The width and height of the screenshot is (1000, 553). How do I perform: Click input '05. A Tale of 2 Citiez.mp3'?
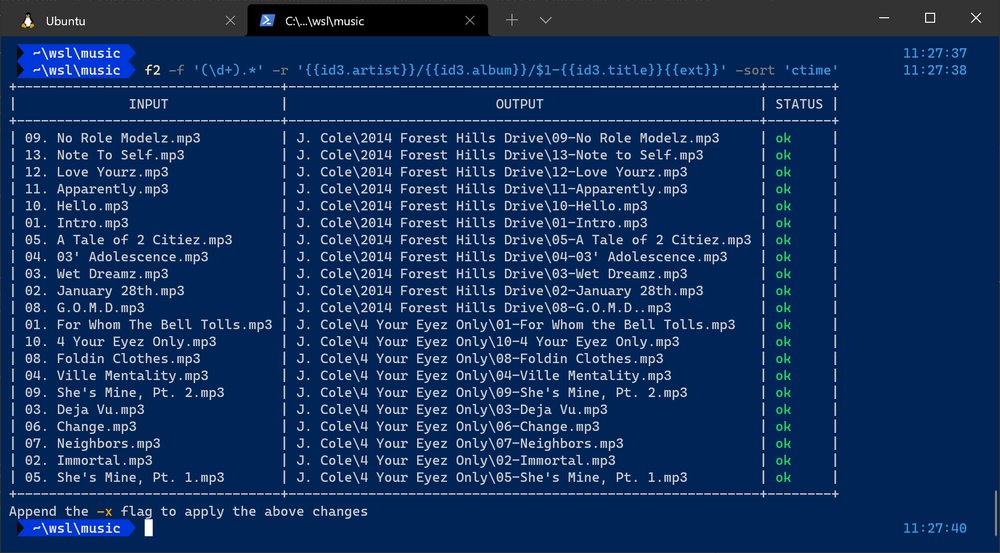129,240
